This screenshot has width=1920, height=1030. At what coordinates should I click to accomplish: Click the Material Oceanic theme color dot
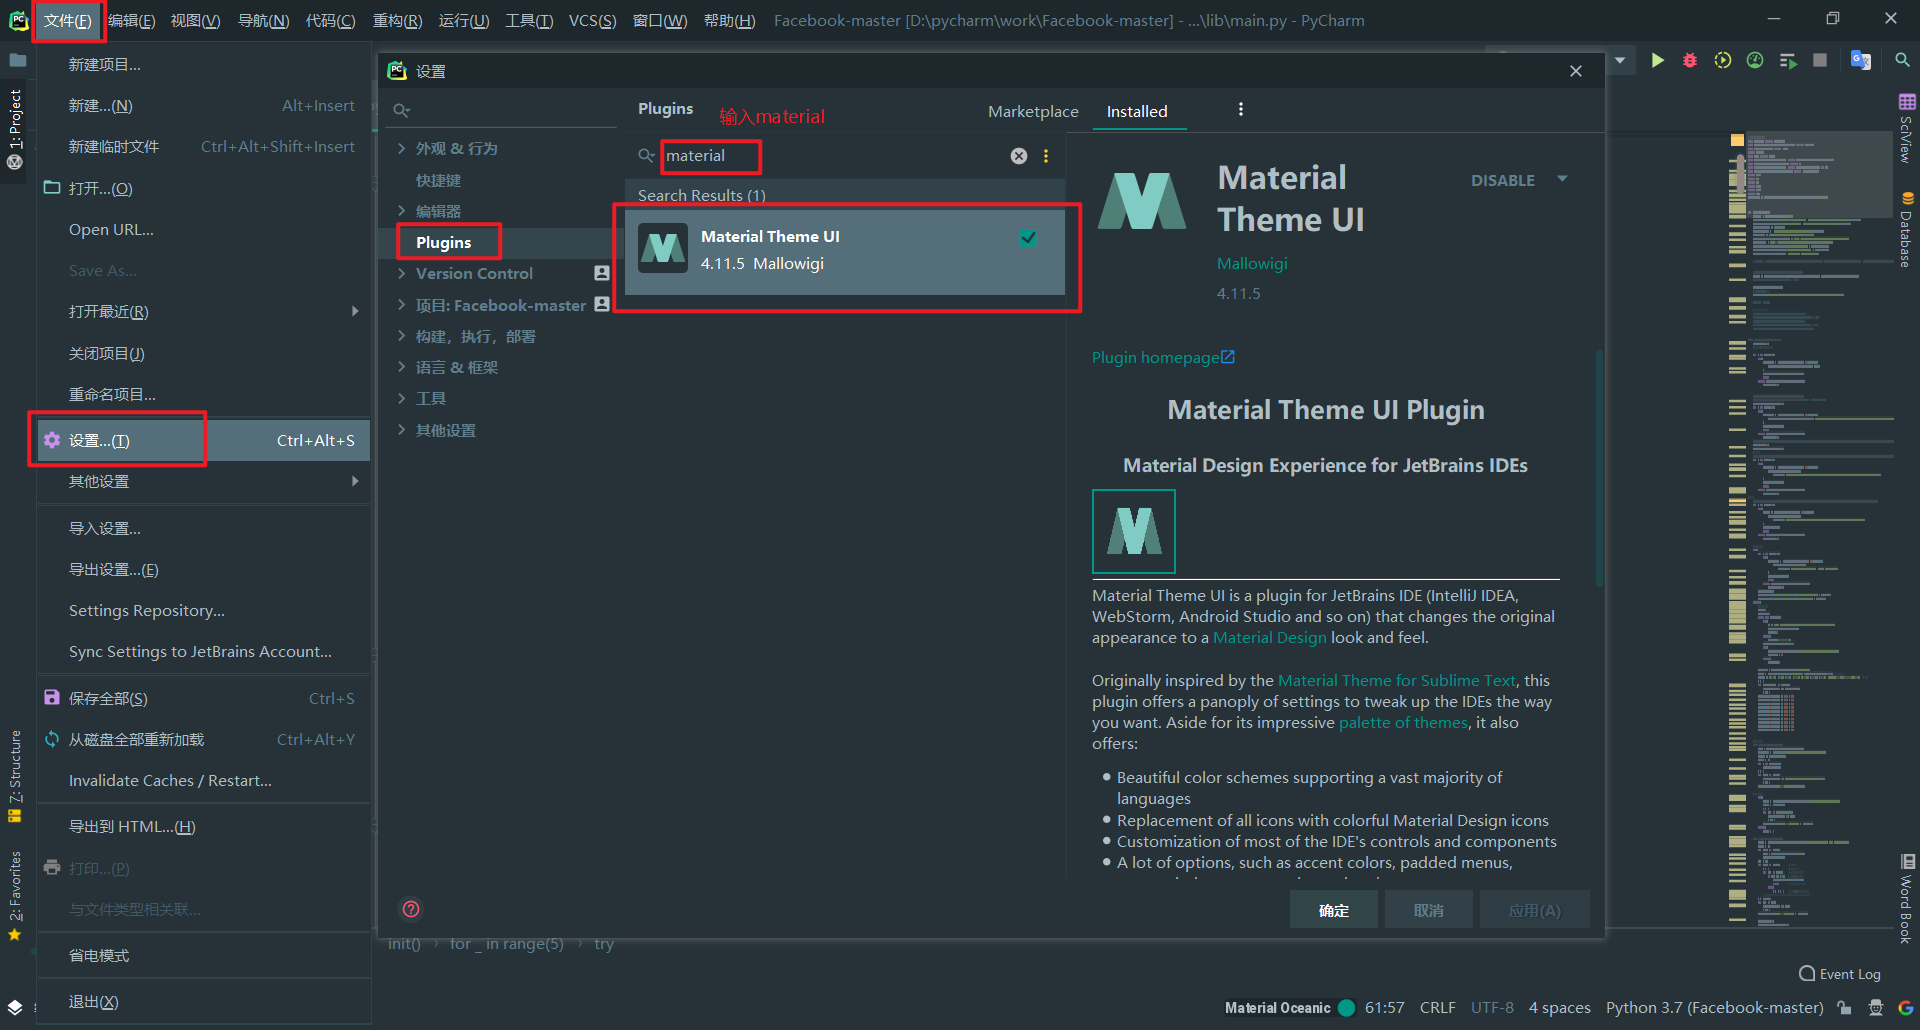click(x=1347, y=1008)
